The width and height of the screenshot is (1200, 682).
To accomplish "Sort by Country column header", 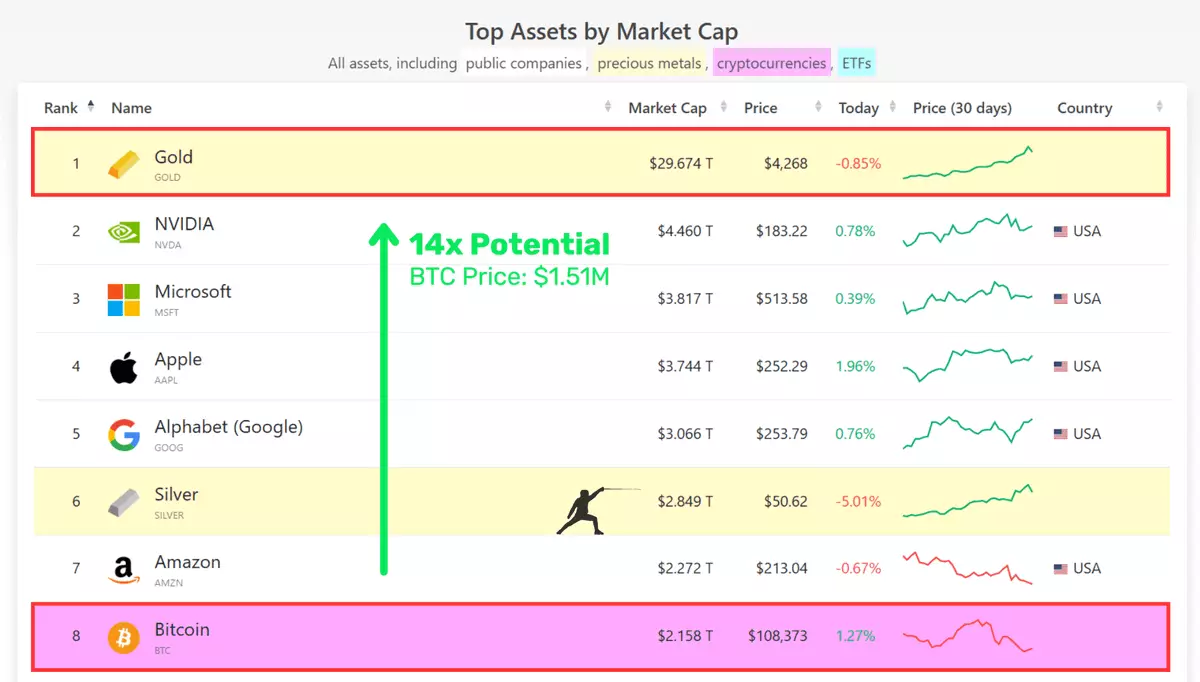I will click(x=1084, y=108).
